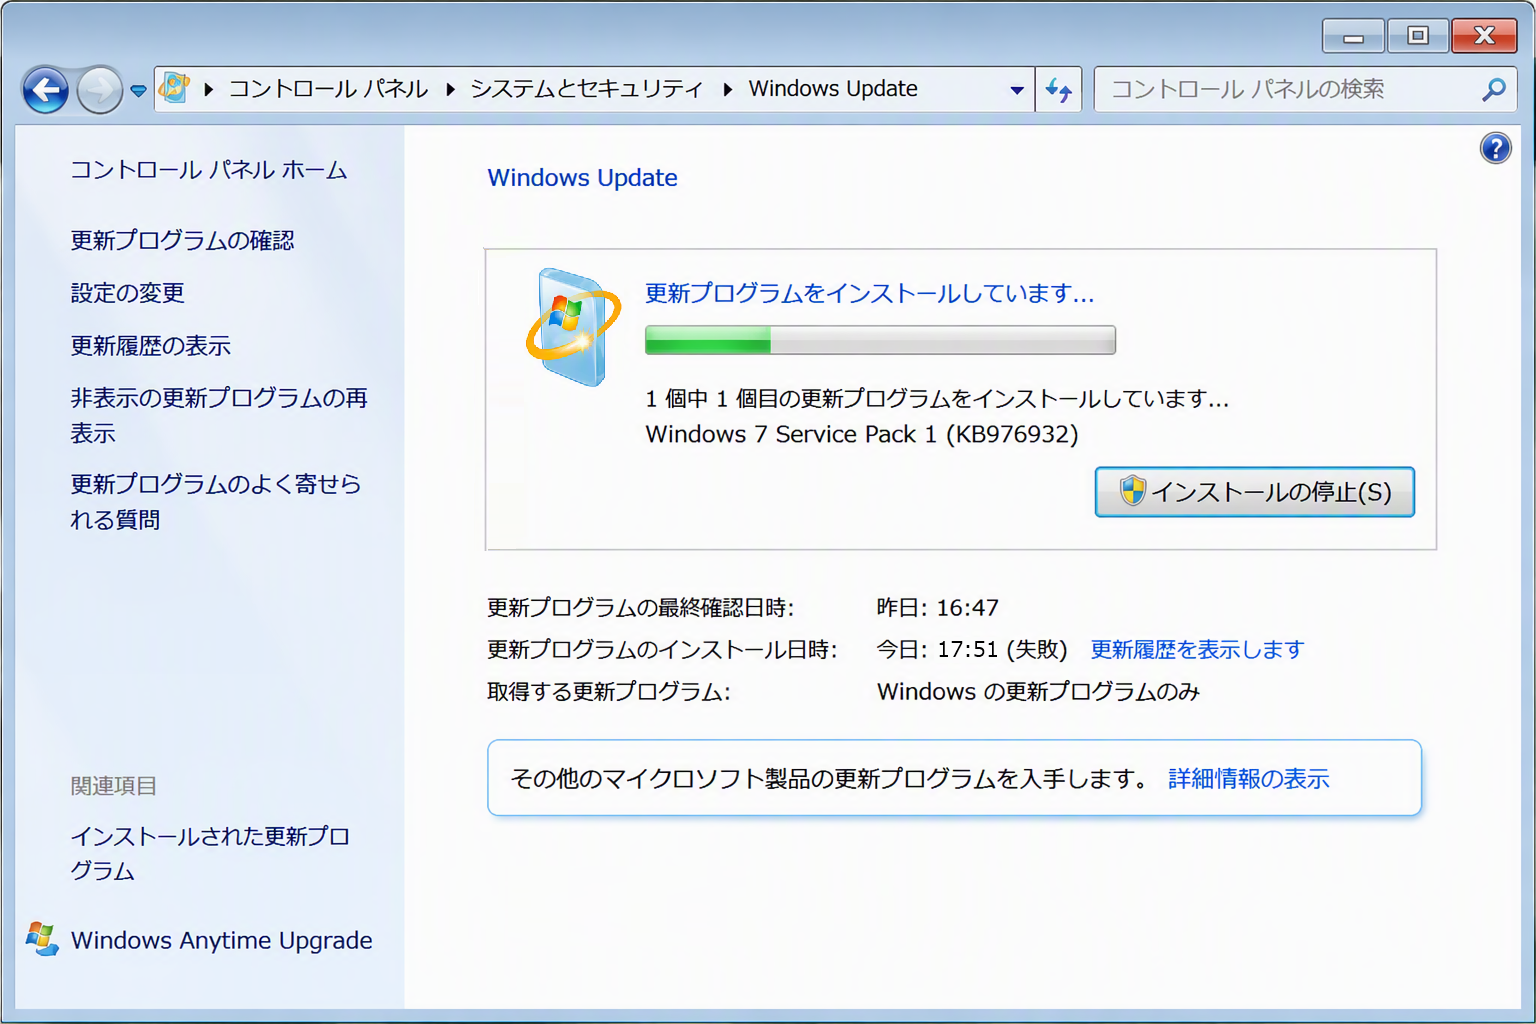
Task: Go back using the blue back arrow
Action: (46, 91)
